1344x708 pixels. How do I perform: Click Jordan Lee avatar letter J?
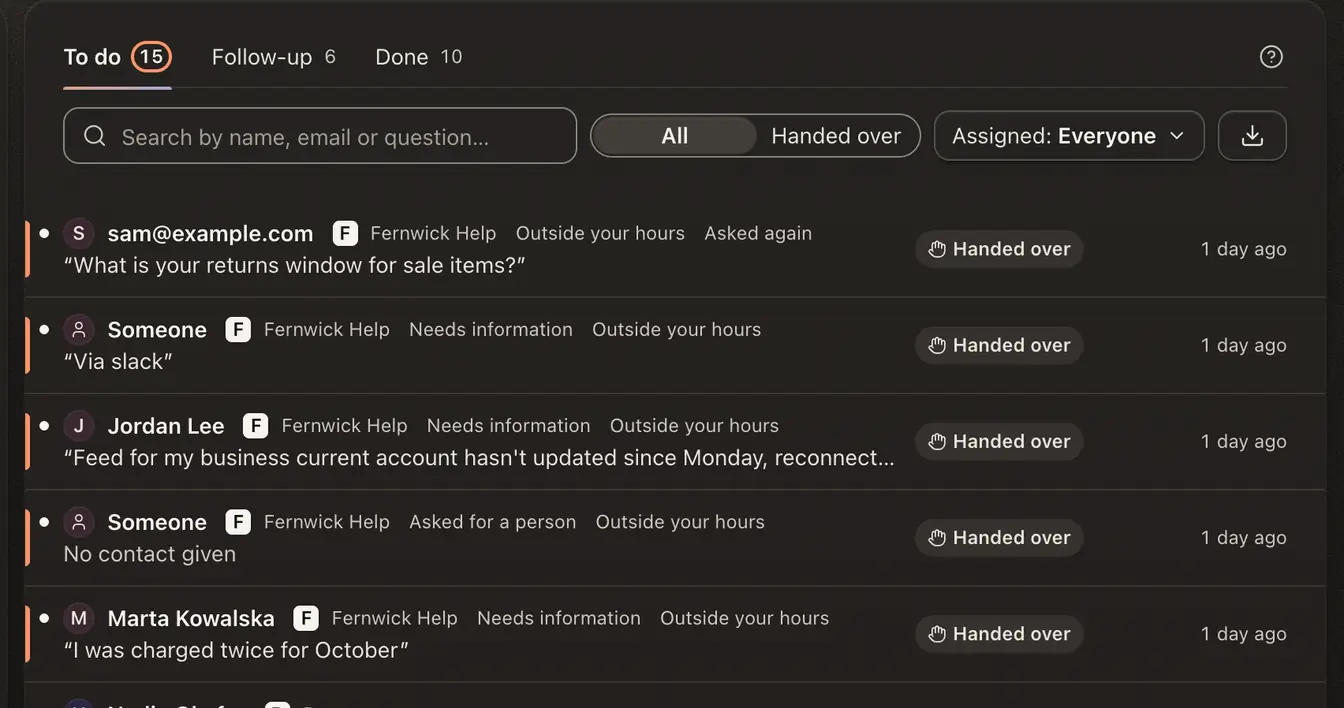pyautogui.click(x=79, y=425)
